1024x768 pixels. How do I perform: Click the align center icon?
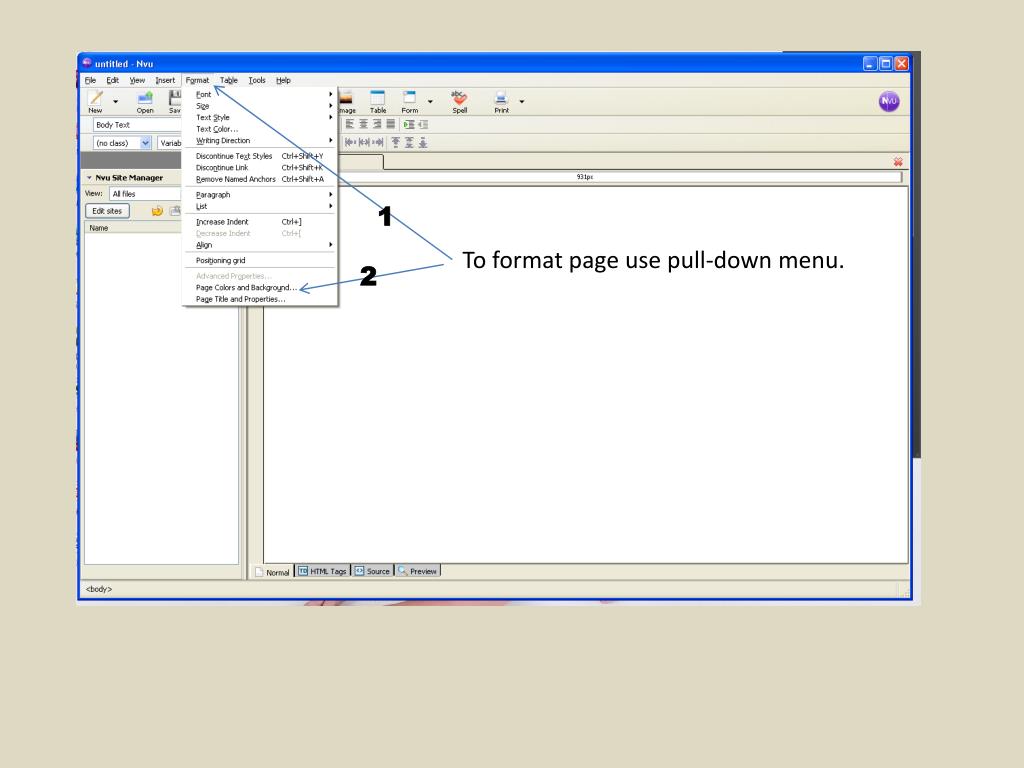364,124
